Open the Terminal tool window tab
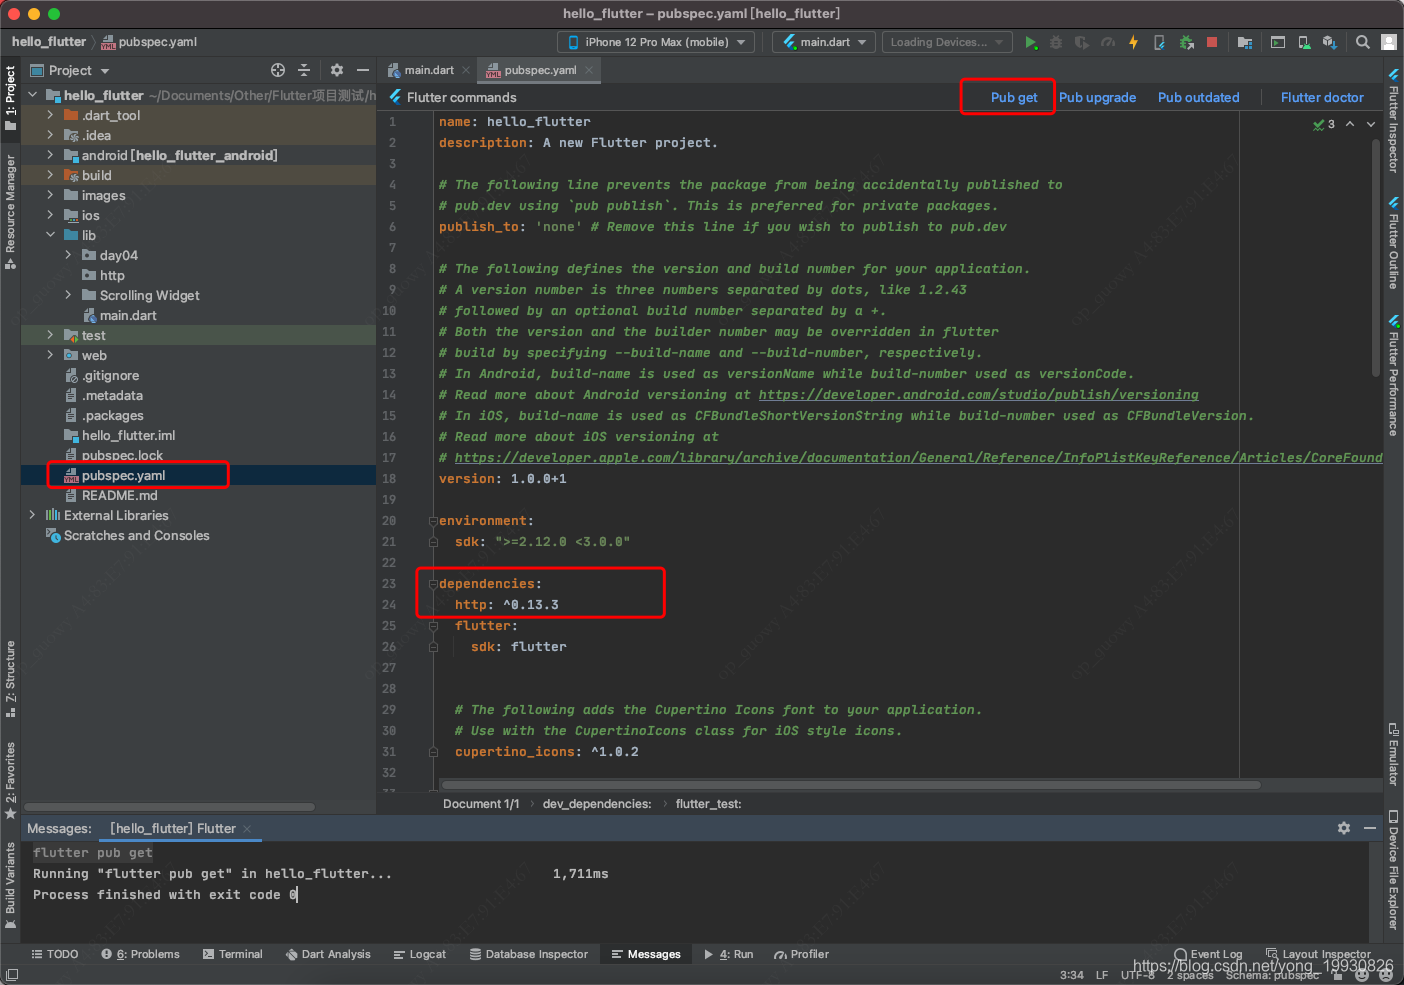Viewport: 1404px width, 985px height. click(x=232, y=954)
